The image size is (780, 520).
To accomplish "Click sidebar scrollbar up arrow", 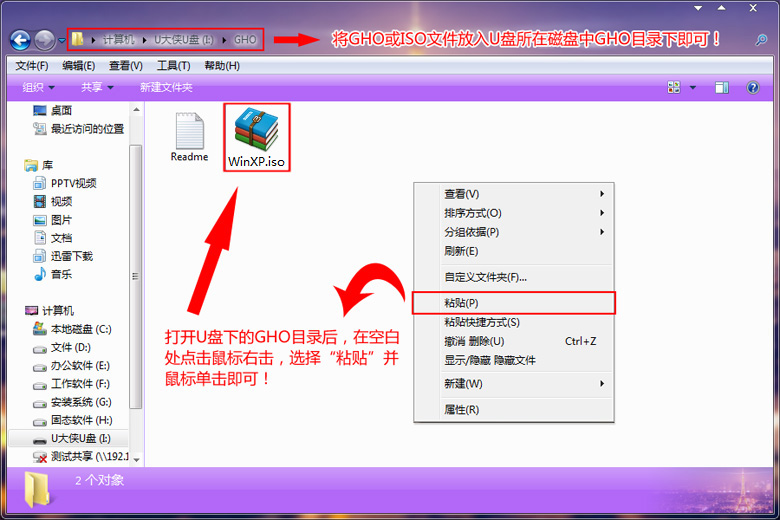I will (136, 109).
